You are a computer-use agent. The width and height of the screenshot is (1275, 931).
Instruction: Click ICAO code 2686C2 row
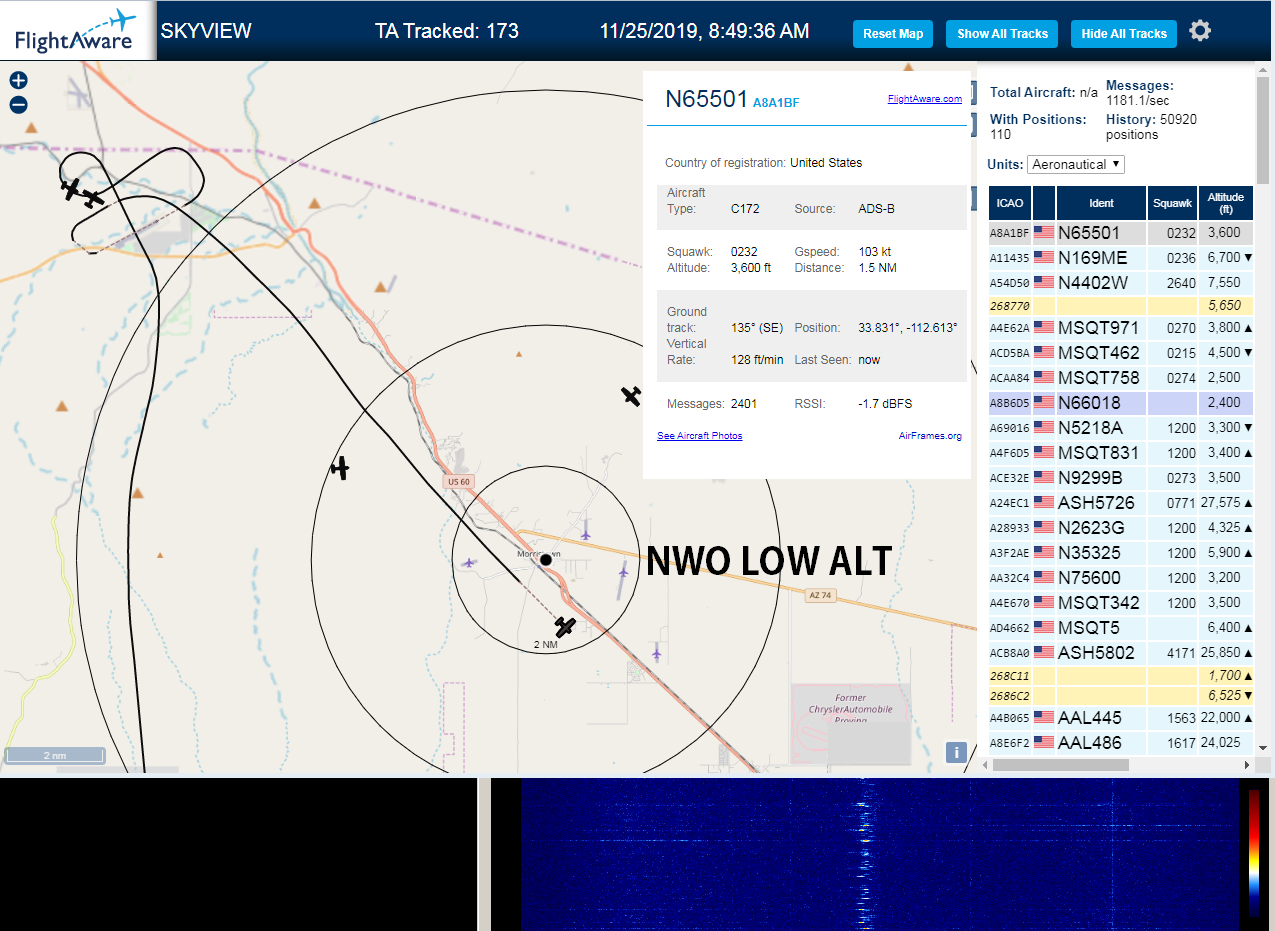tap(1121, 695)
